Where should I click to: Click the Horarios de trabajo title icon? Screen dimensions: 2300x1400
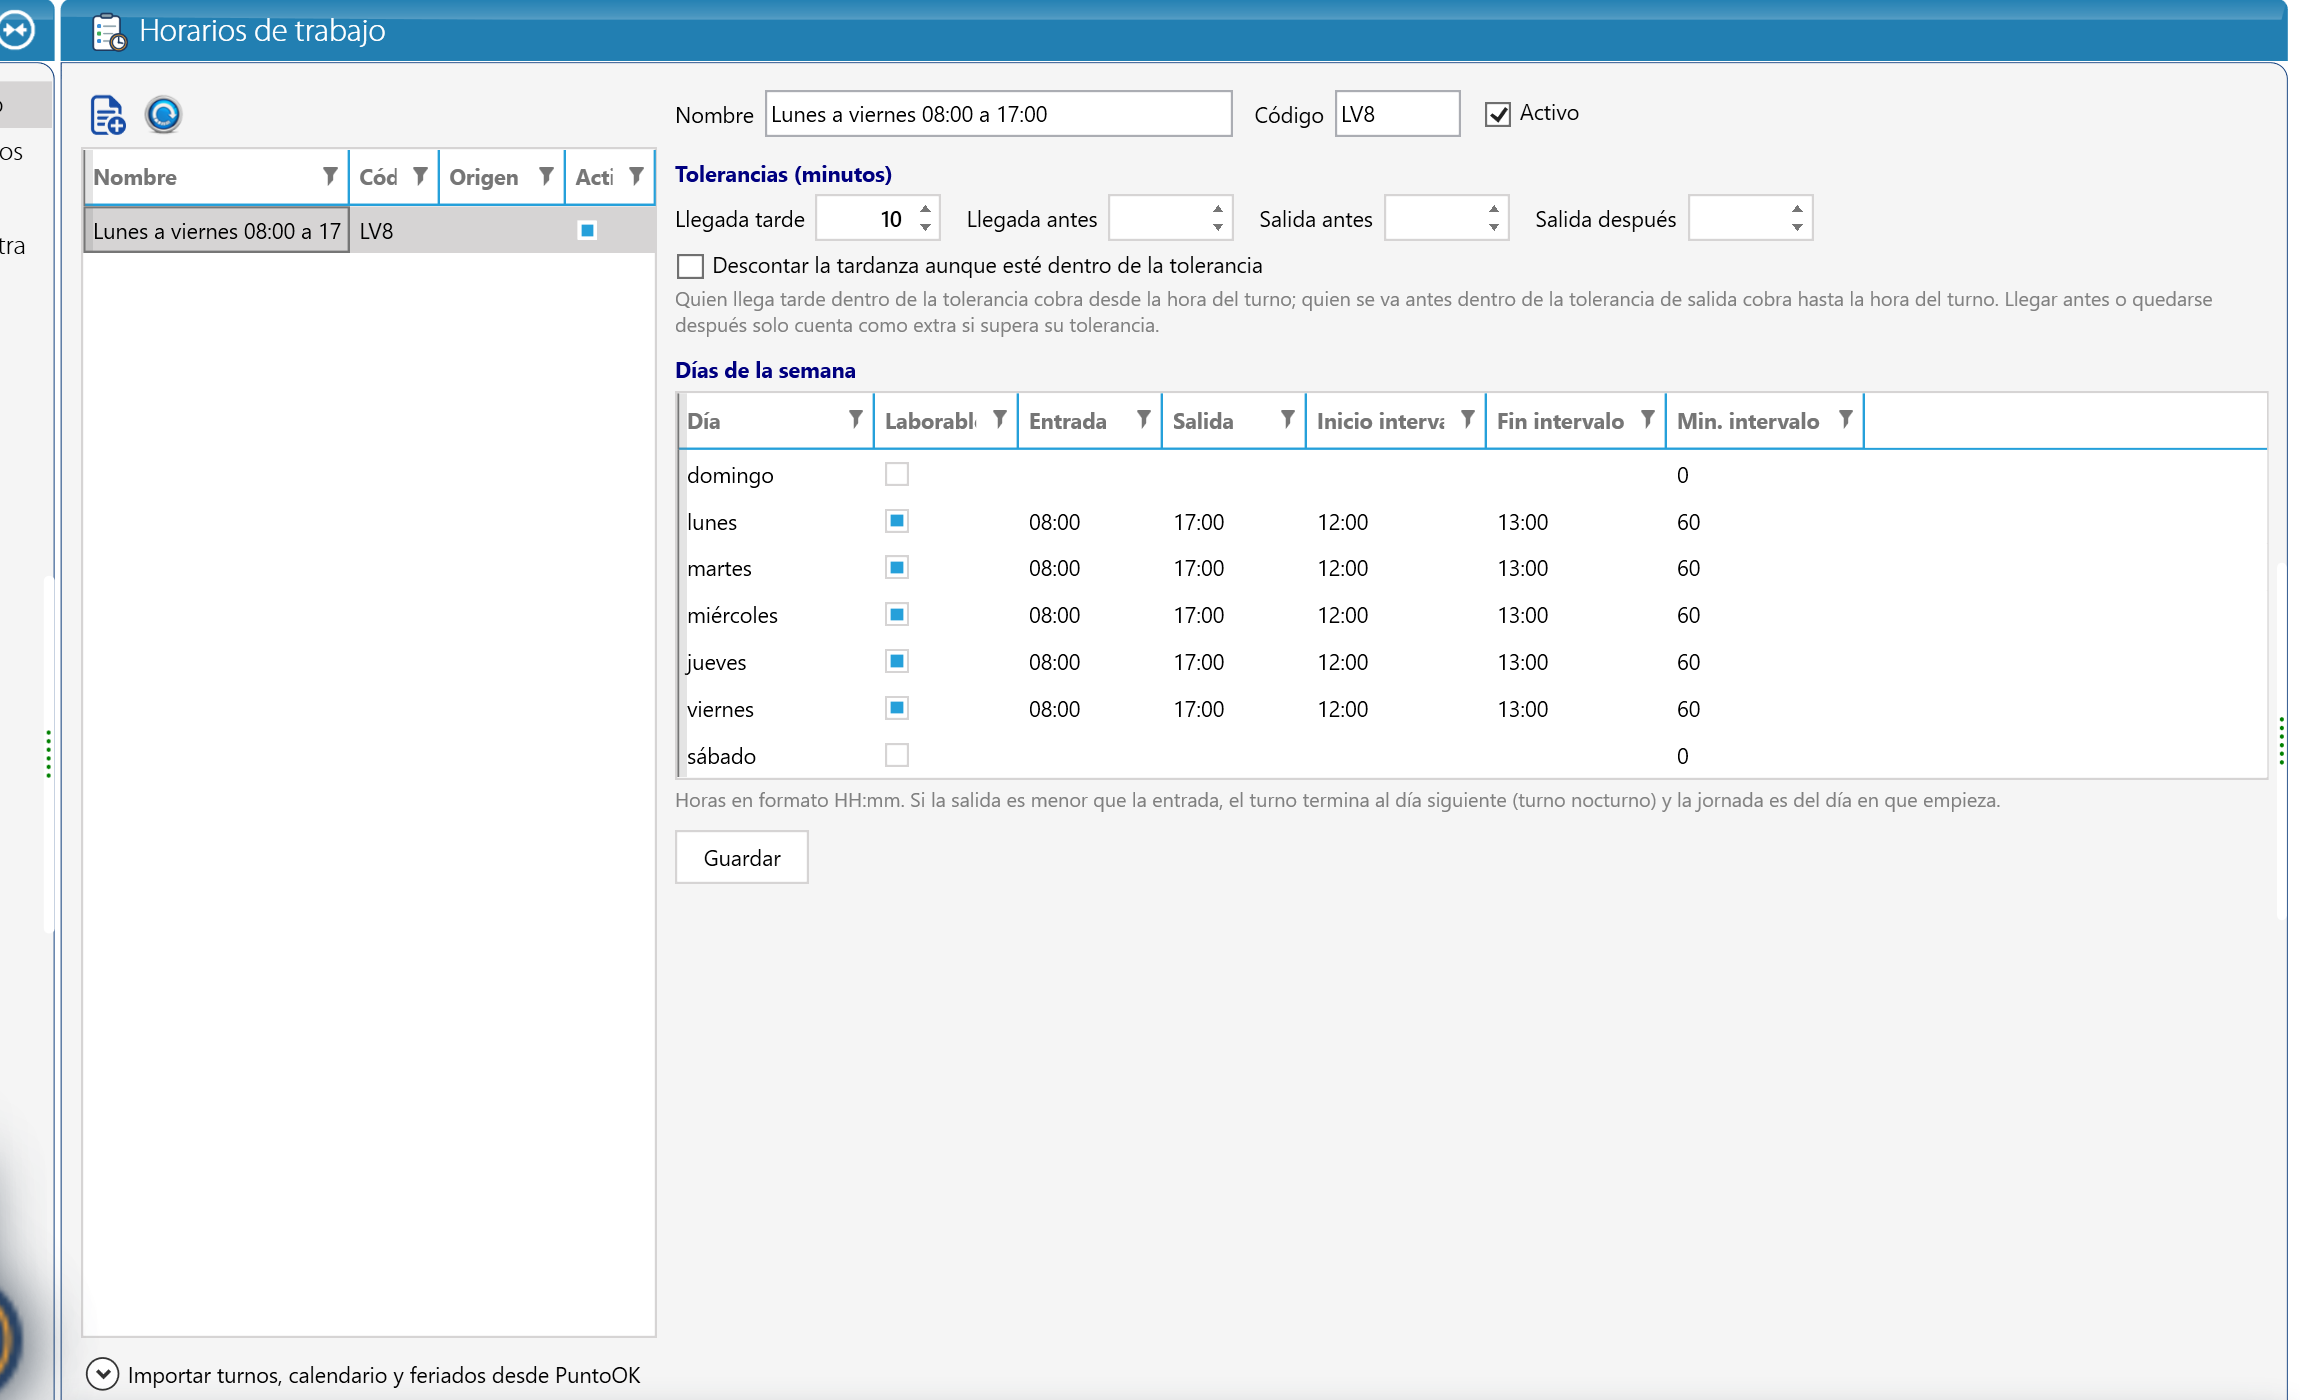[109, 32]
